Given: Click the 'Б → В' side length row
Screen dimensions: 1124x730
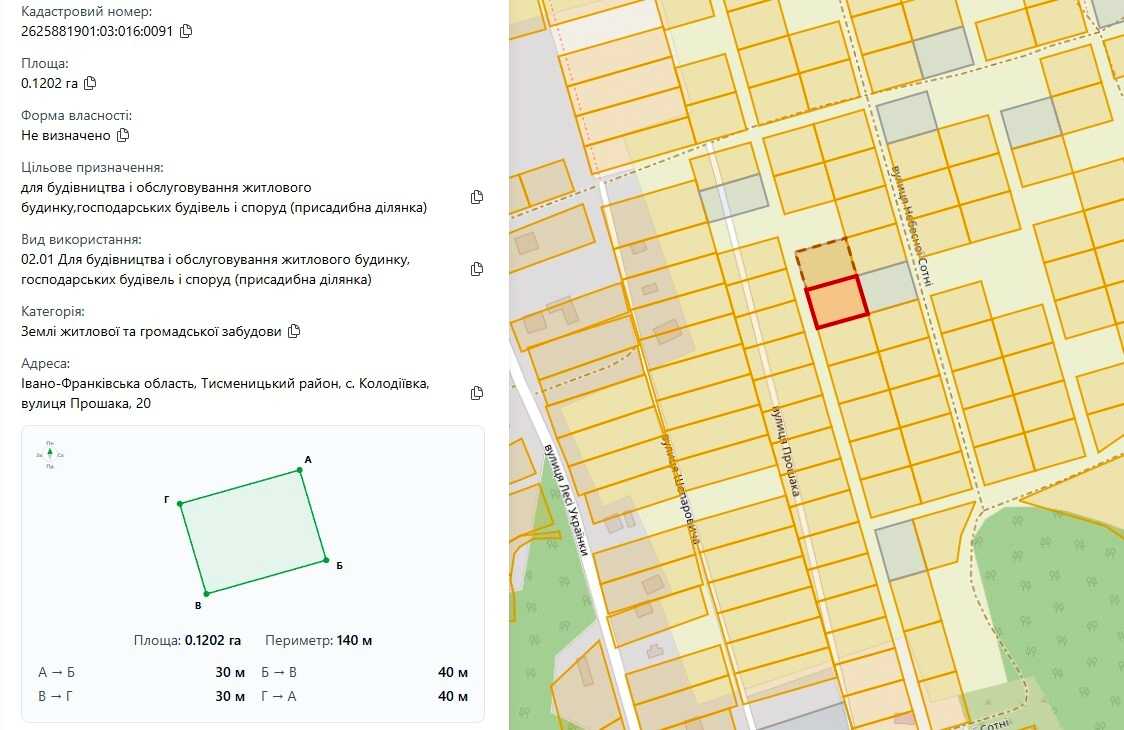Looking at the screenshot, I should click(x=364, y=673).
